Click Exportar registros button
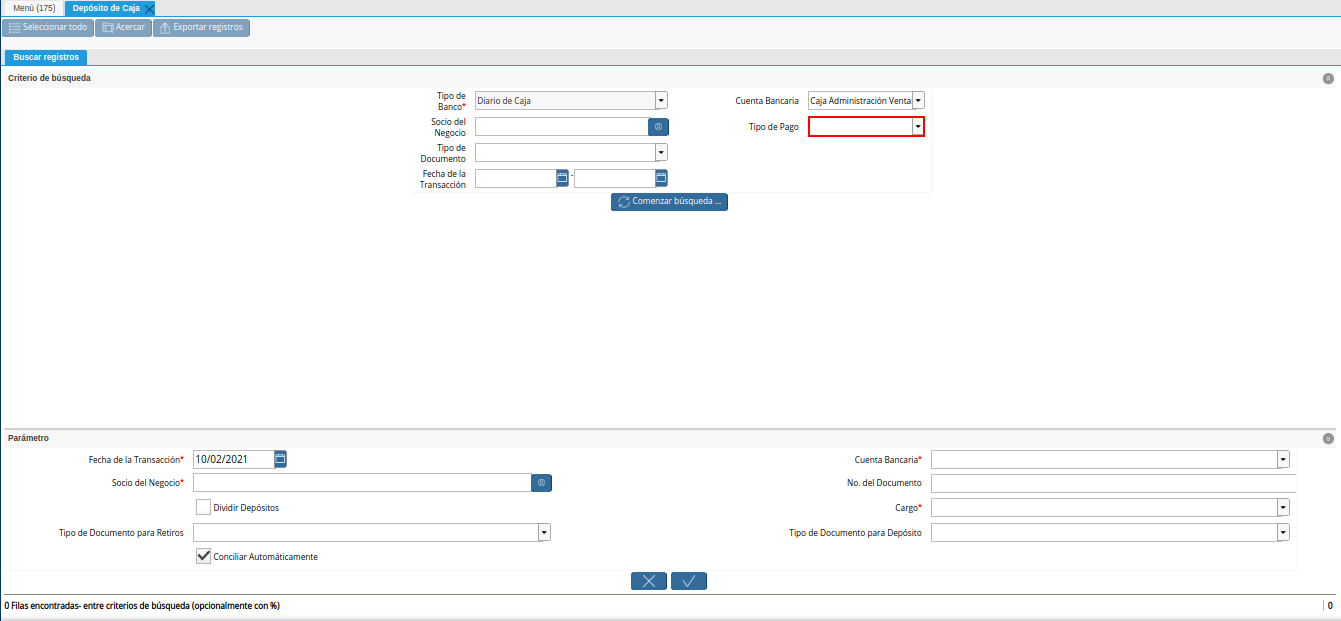 click(201, 27)
